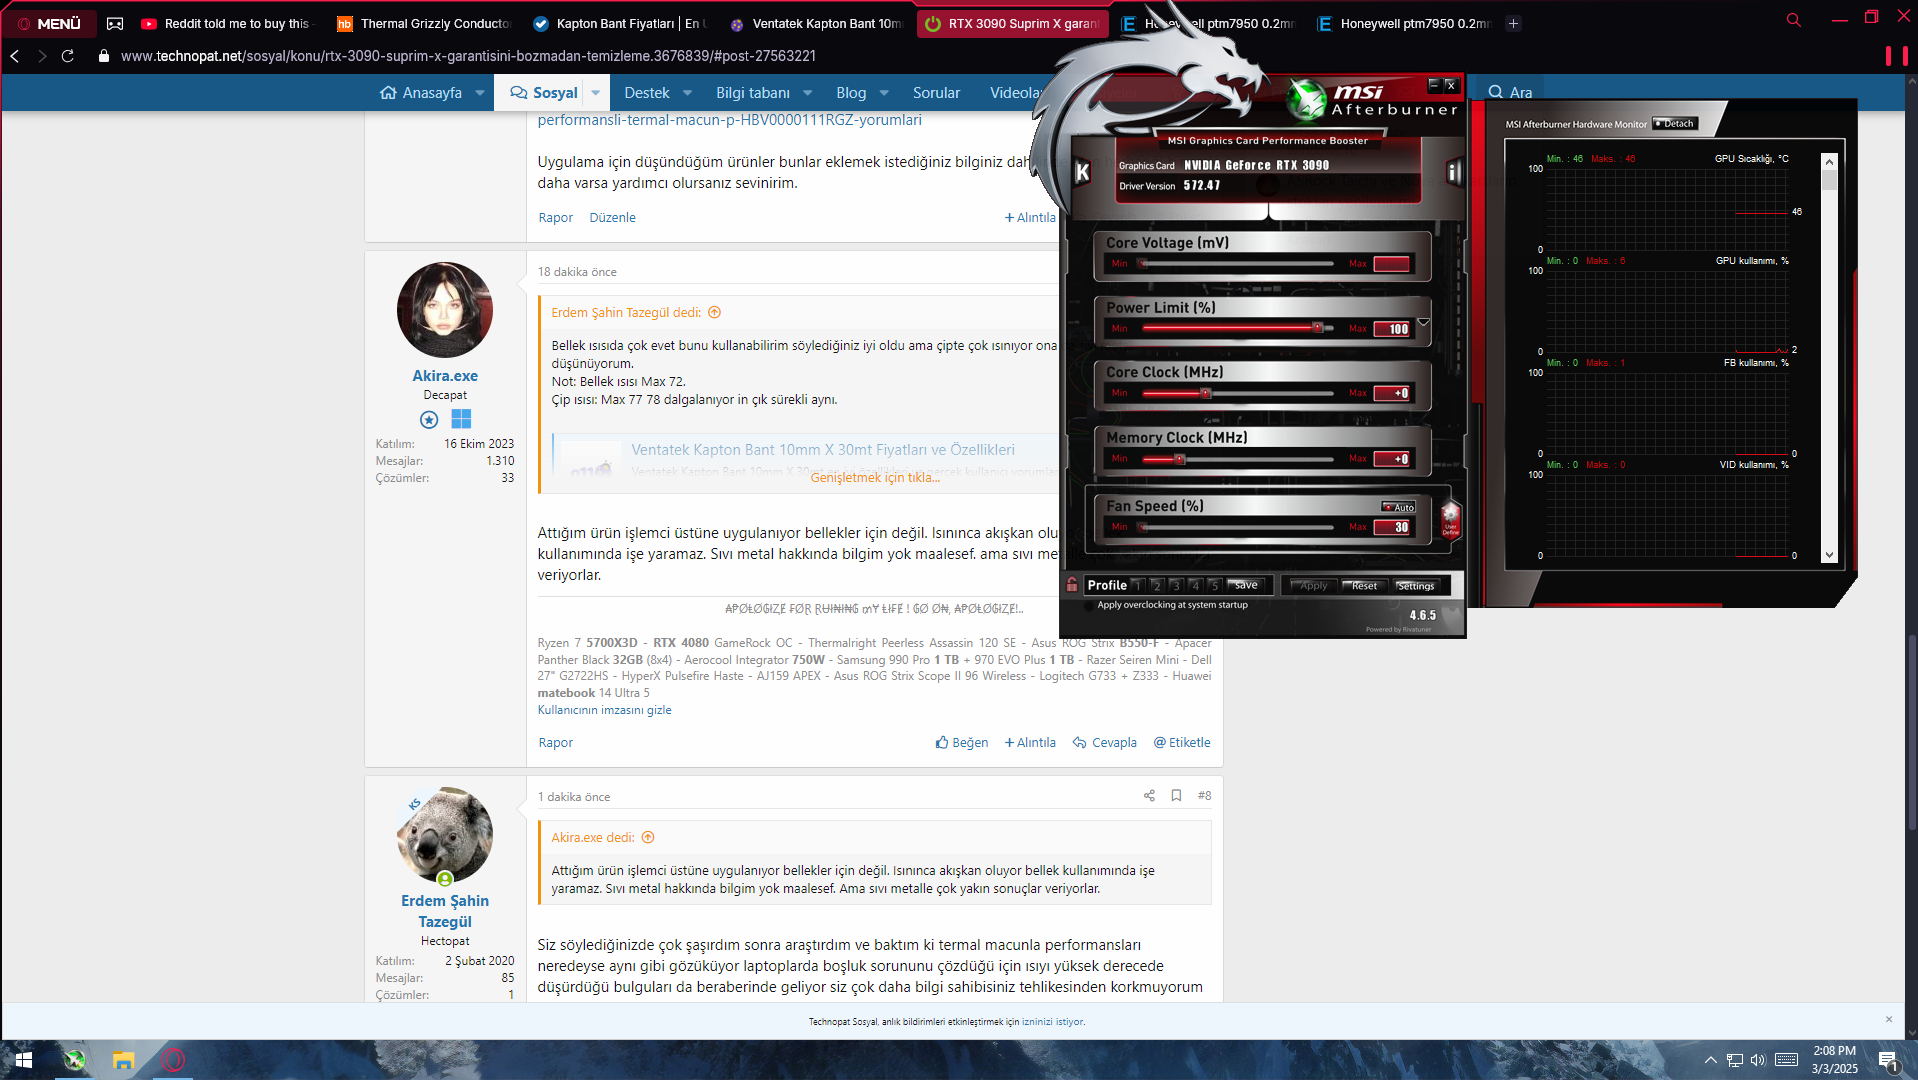Open a new browser tab
Image resolution: width=1918 pixels, height=1080 pixels.
1513,23
